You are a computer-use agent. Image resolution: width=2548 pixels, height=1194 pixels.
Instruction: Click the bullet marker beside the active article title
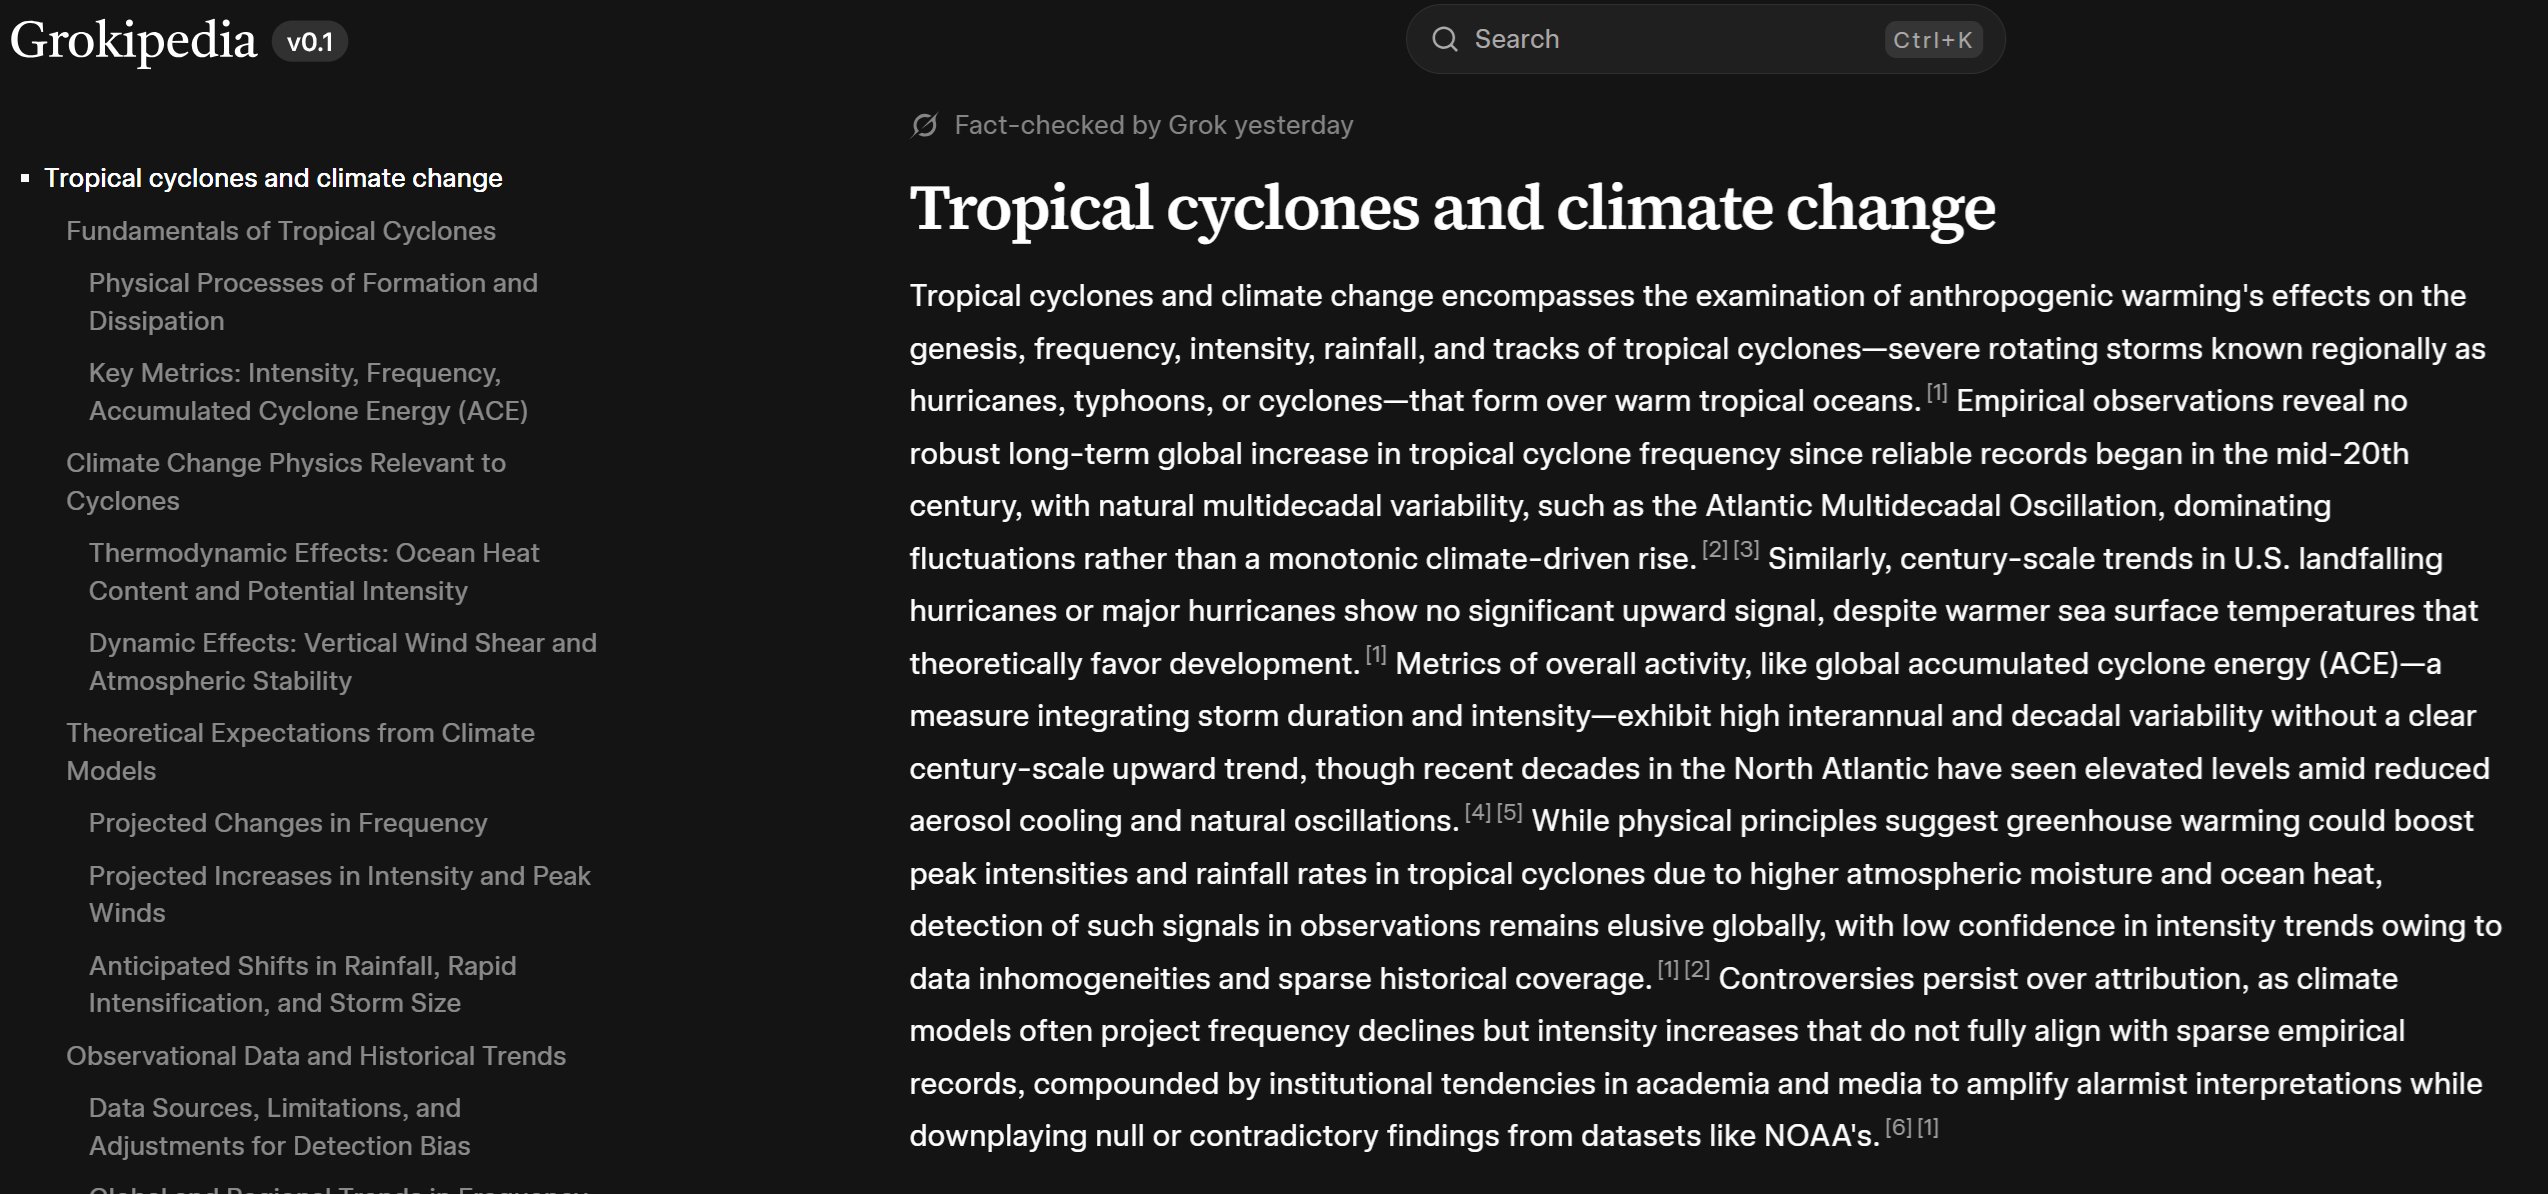click(x=25, y=177)
